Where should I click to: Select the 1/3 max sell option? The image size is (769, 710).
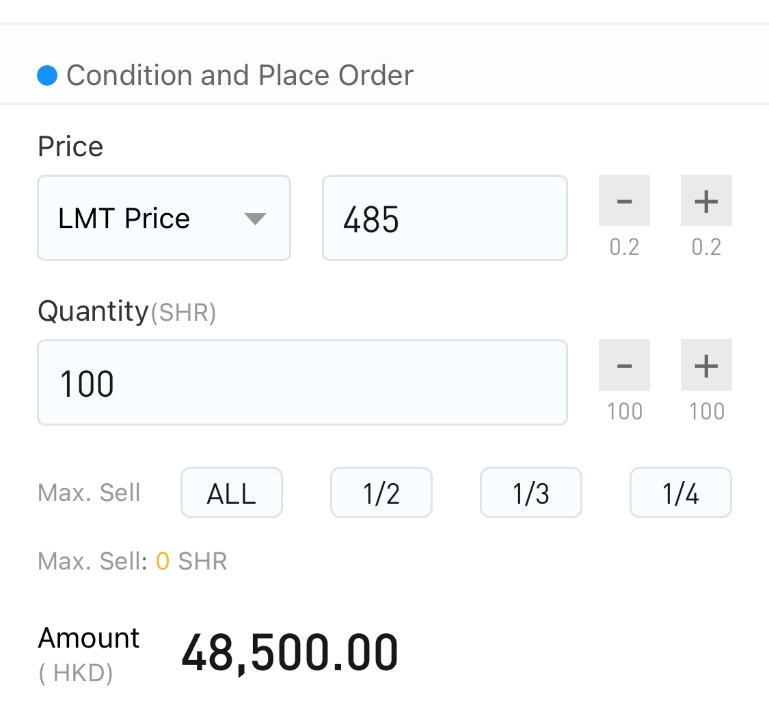[531, 492]
